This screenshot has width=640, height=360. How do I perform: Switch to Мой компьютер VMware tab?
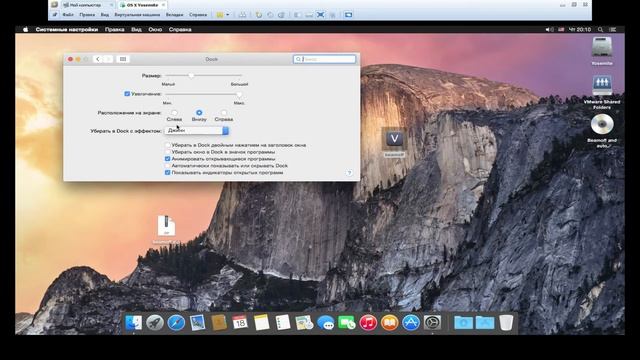click(x=87, y=5)
